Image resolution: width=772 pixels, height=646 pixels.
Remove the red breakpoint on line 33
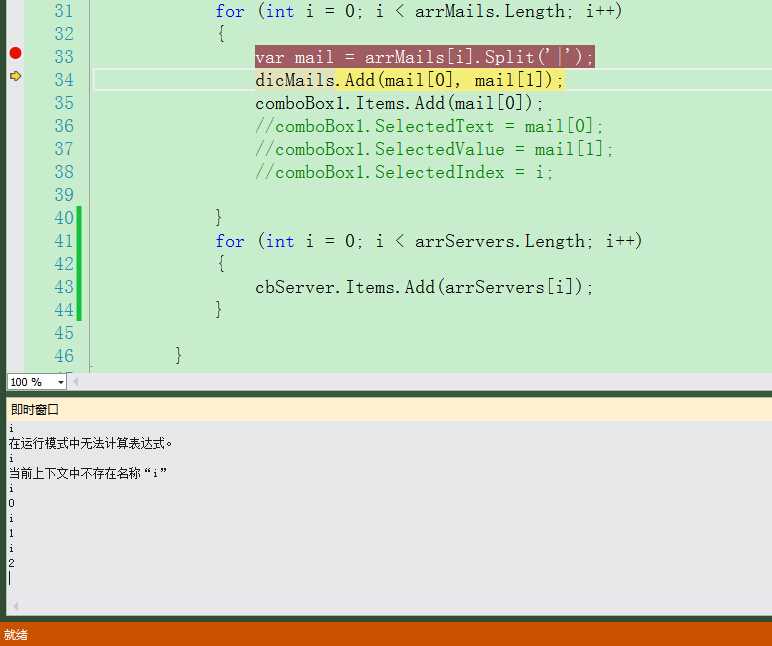click(15, 53)
